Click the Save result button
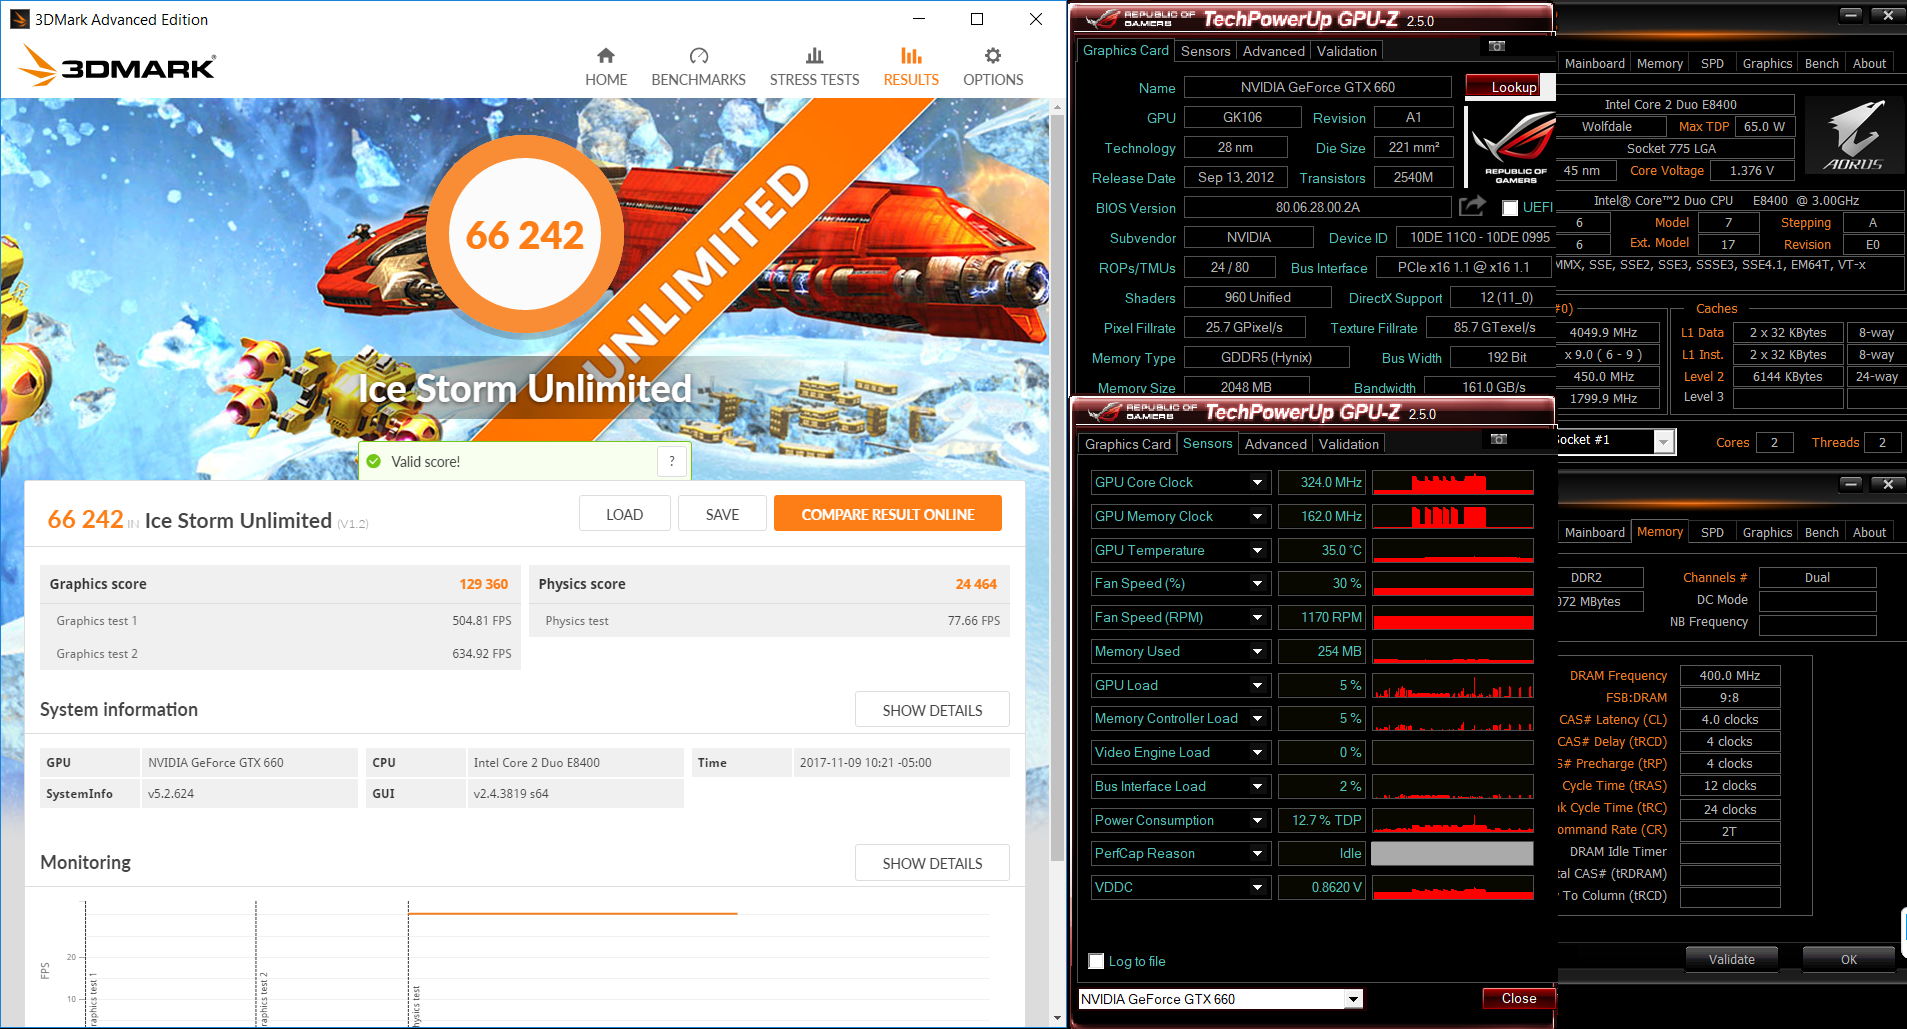The height and width of the screenshot is (1029, 1907). tap(722, 514)
